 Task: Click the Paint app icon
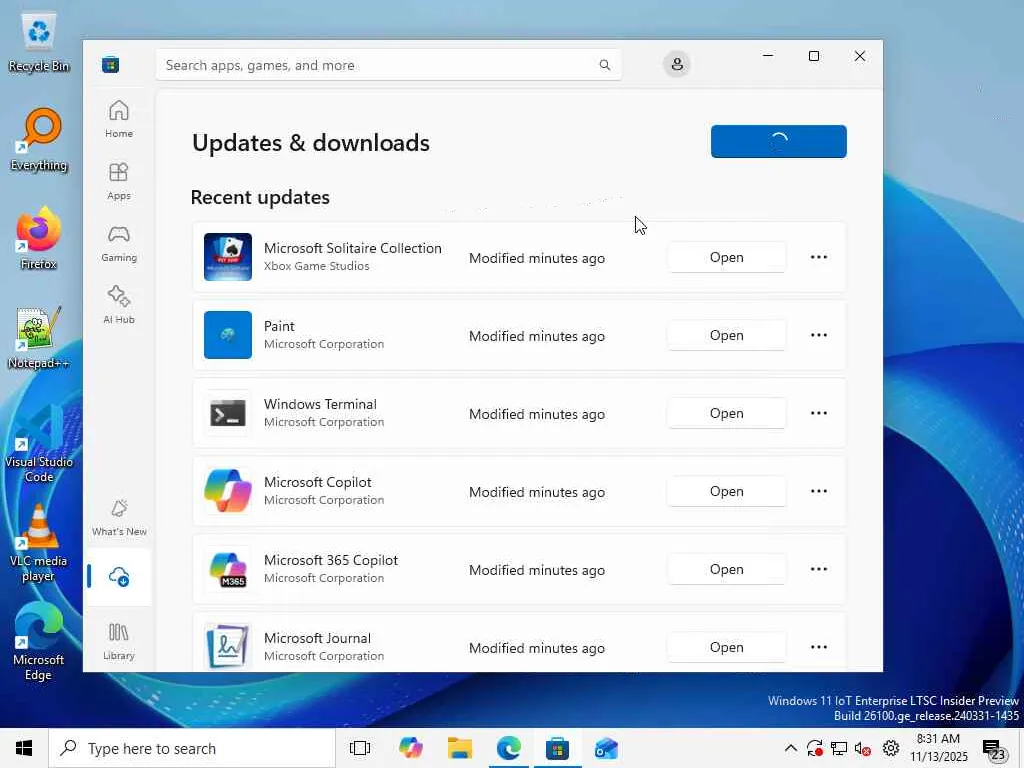click(228, 335)
